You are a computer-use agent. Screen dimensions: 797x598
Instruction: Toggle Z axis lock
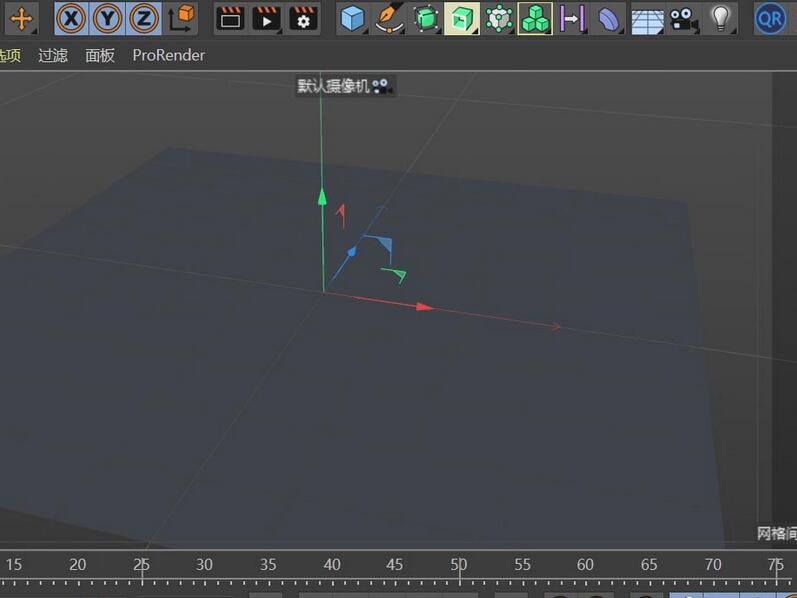coord(144,18)
